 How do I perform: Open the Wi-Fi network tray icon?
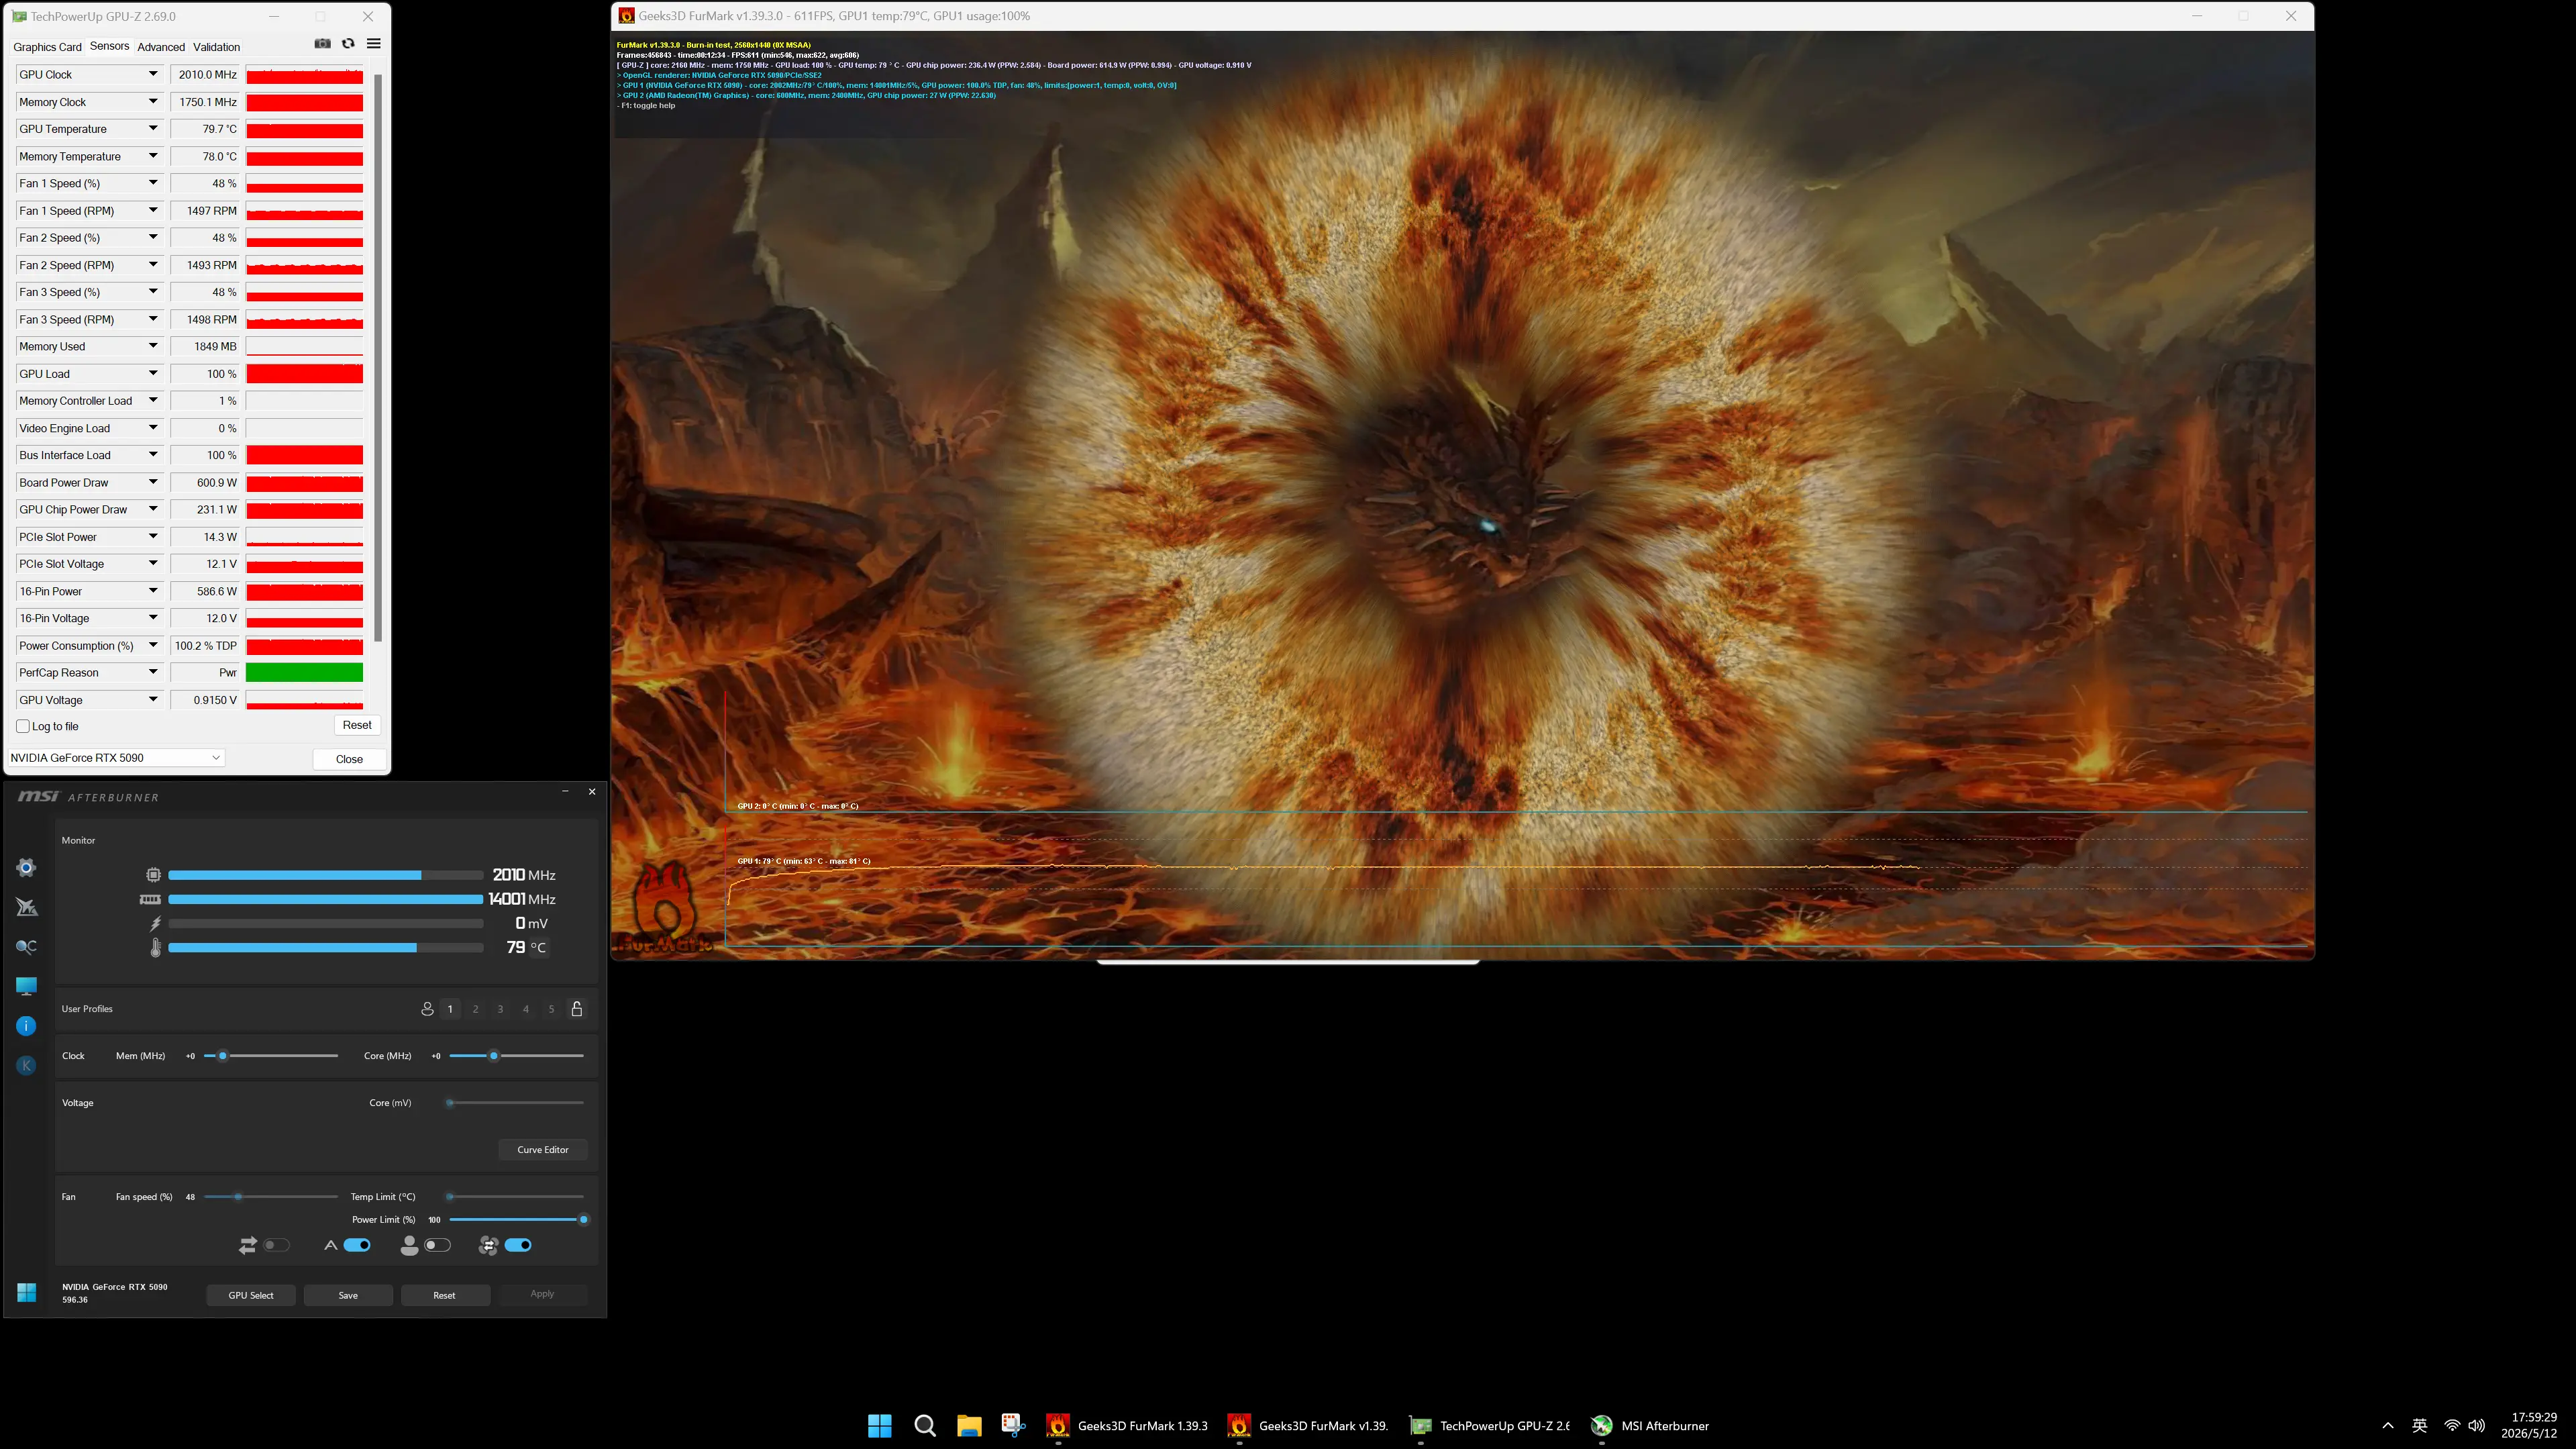[x=2452, y=1426]
